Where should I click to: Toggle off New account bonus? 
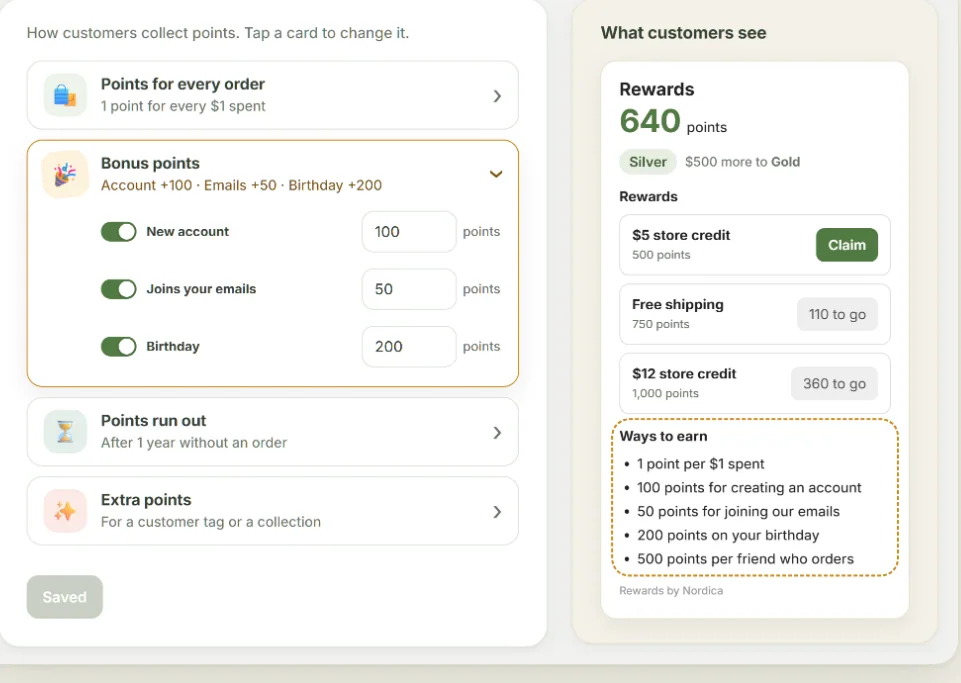point(118,232)
